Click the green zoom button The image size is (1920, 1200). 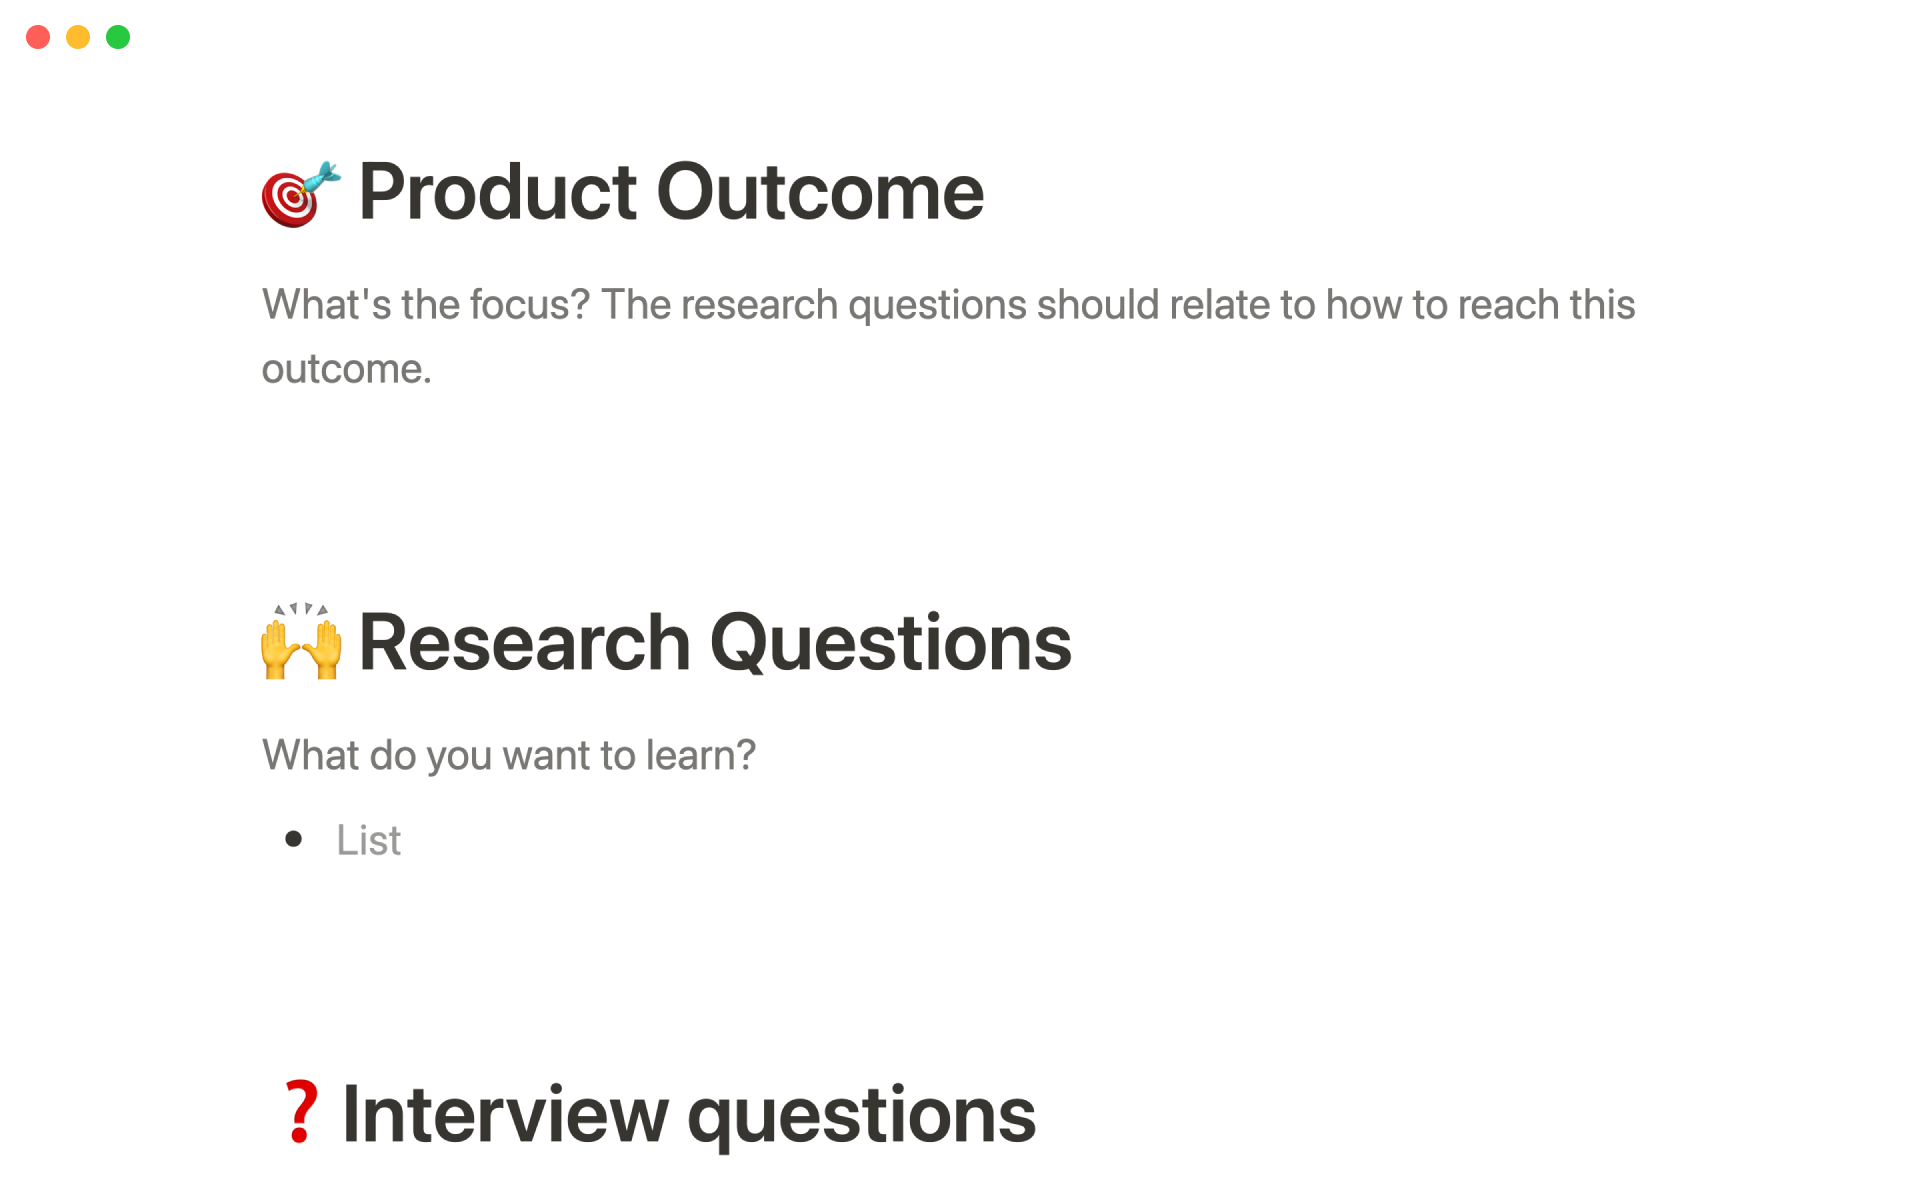(118, 37)
